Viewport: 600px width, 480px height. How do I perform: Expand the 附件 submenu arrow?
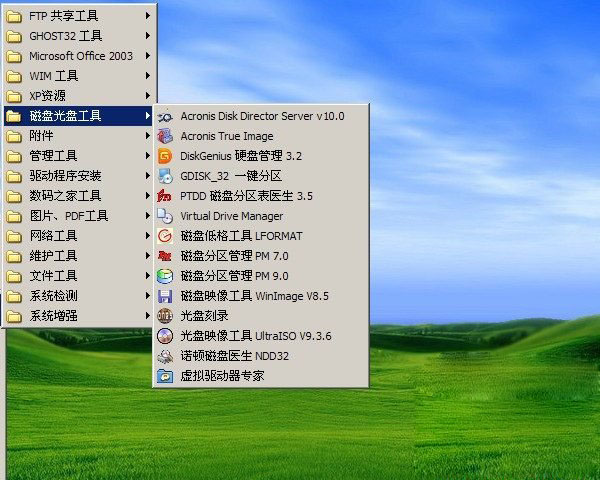pyautogui.click(x=148, y=136)
